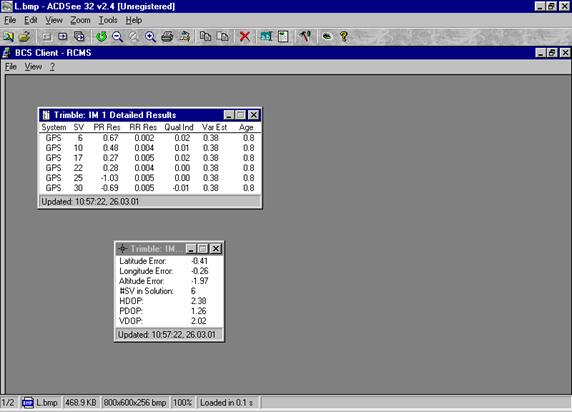Image resolution: width=572 pixels, height=412 pixels.
Task: Click the open file folder icon
Action: (x=24, y=36)
